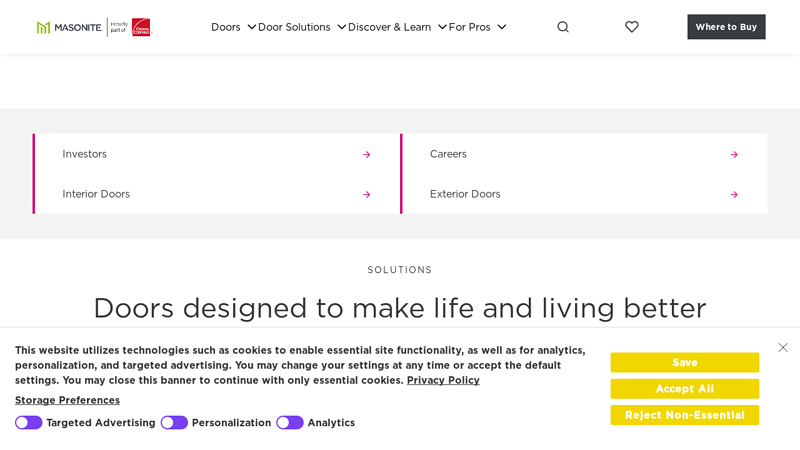Open the heart favorites icon
Viewport: 800px width, 450px height.
click(x=632, y=27)
